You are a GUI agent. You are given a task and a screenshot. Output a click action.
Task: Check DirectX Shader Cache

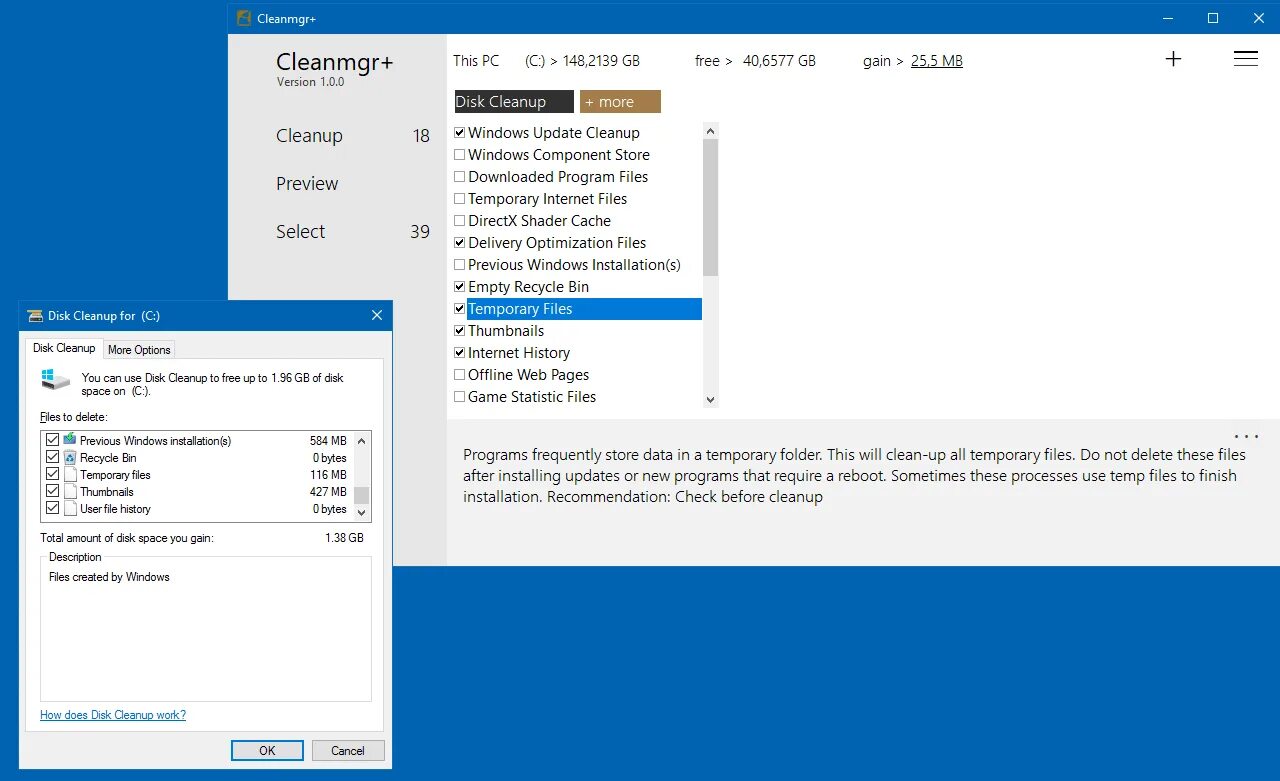point(460,220)
